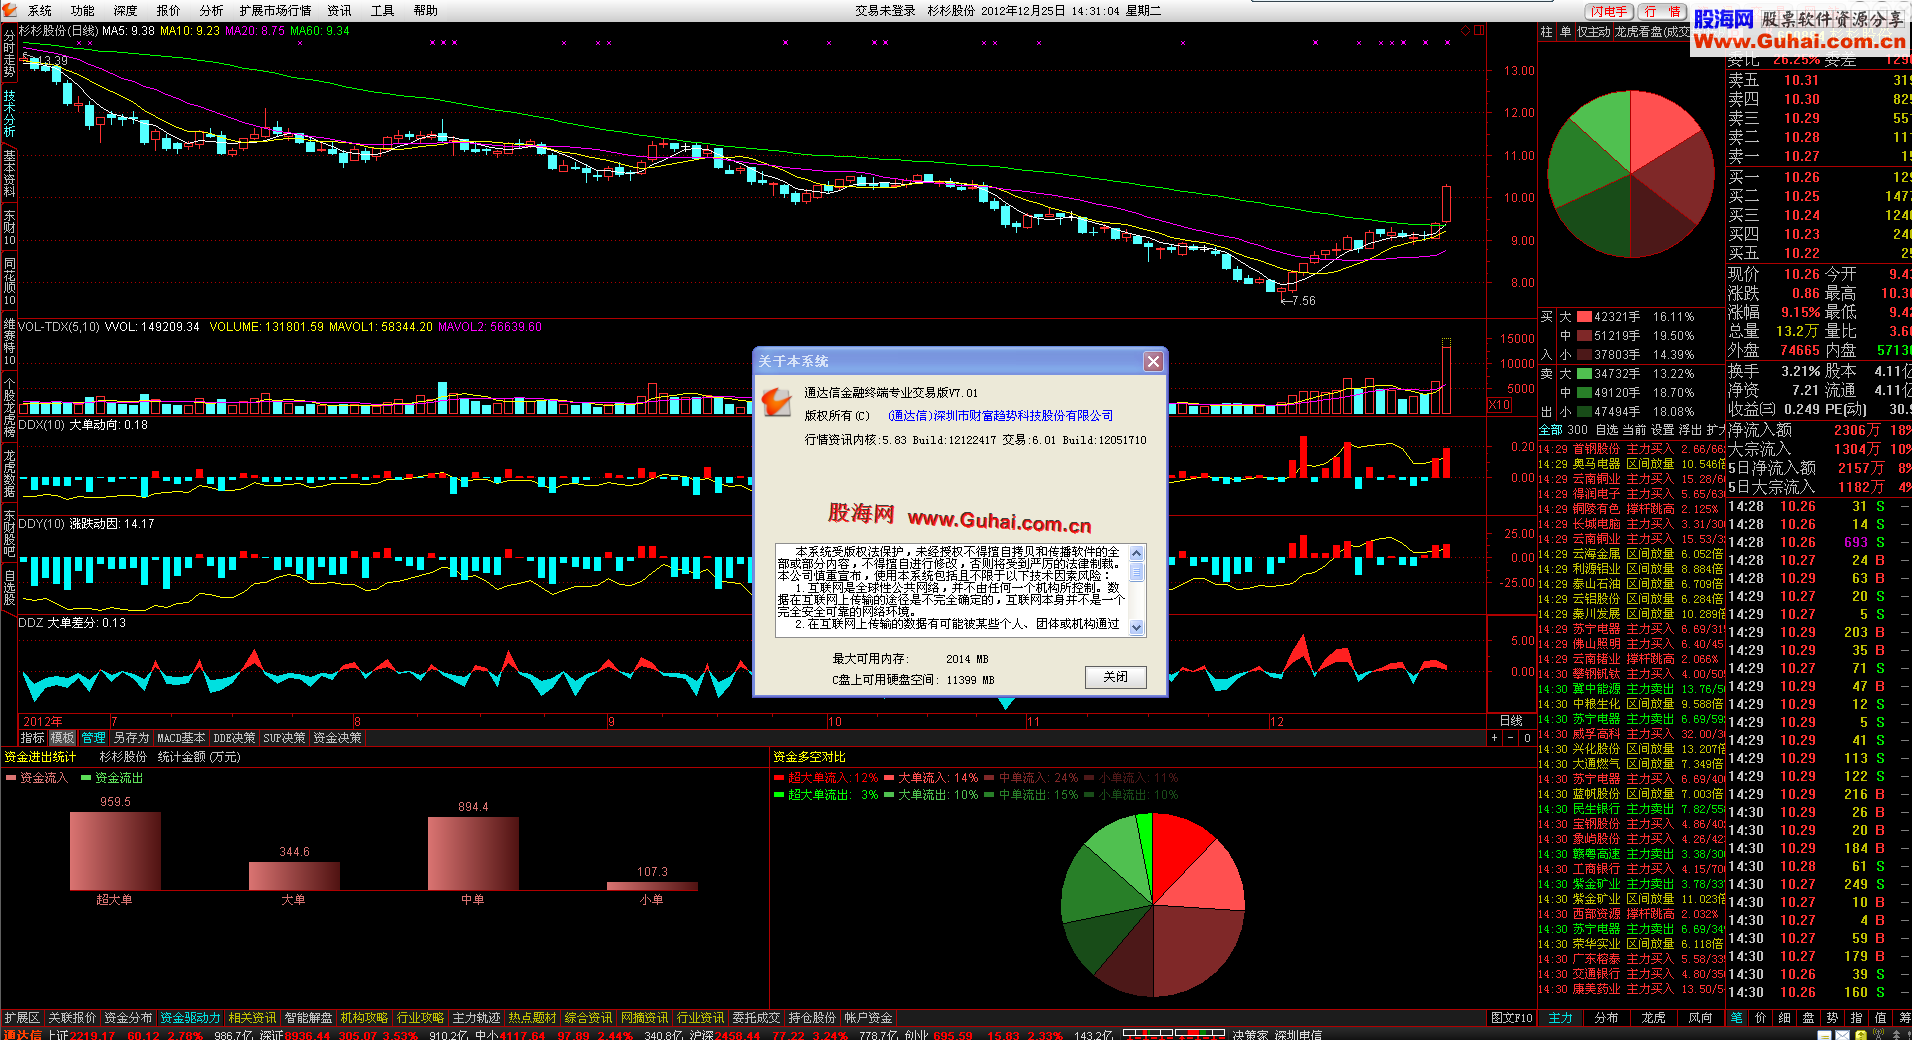Screen dimensions: 1912x1040
Task: Click 管理 in the indicator bar
Action: pyautogui.click(x=93, y=738)
